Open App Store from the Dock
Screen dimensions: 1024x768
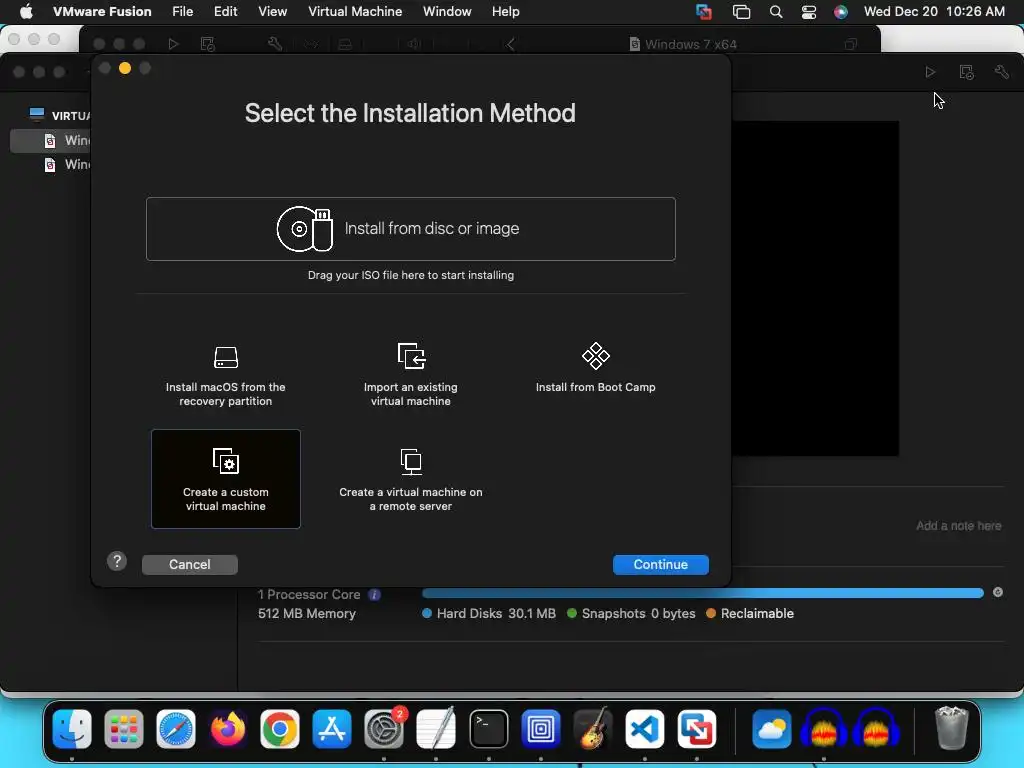point(332,729)
